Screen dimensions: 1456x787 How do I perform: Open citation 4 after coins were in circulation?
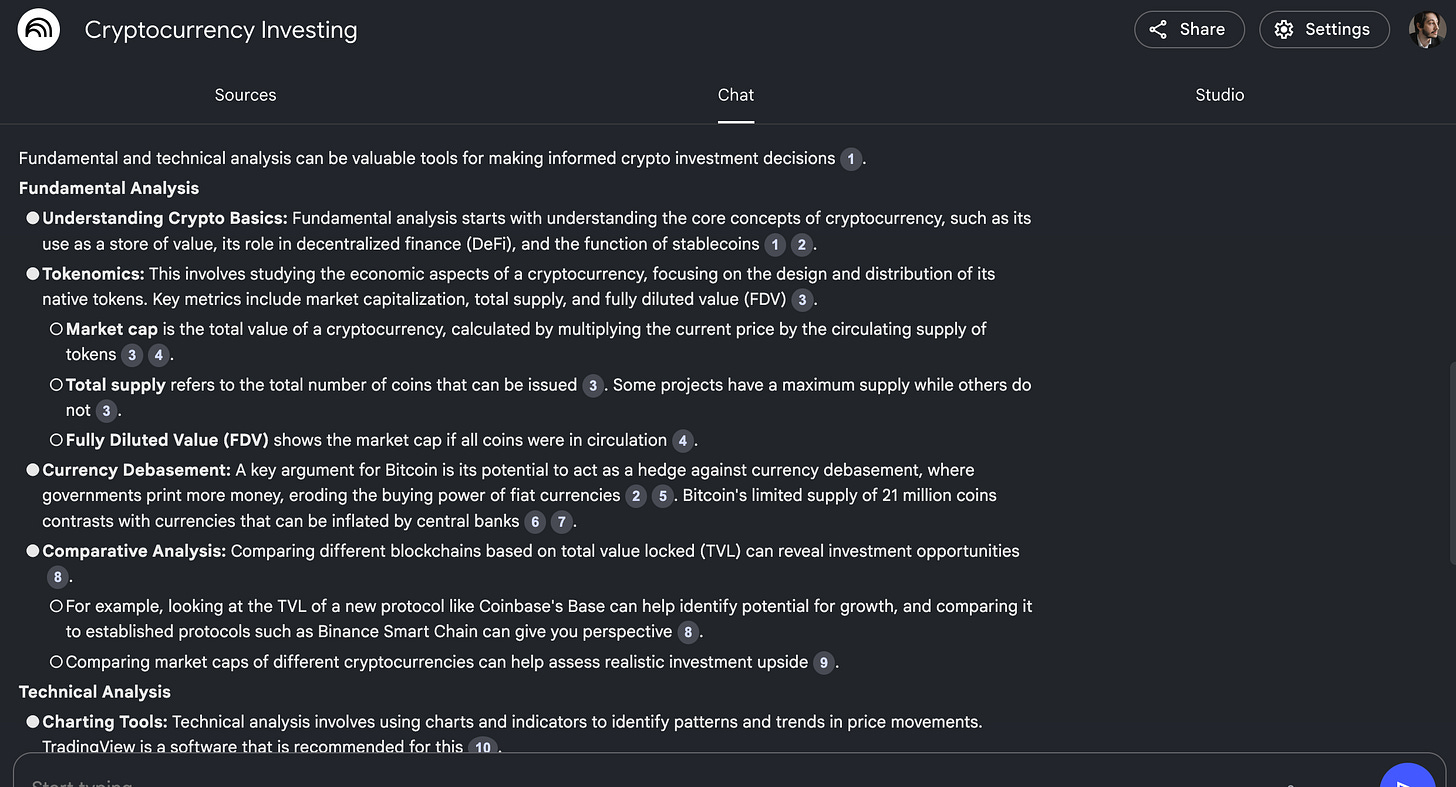(x=683, y=441)
